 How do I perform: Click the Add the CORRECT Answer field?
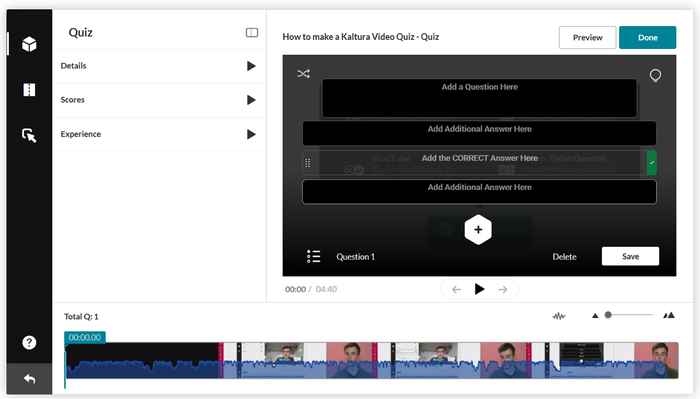coord(479,163)
